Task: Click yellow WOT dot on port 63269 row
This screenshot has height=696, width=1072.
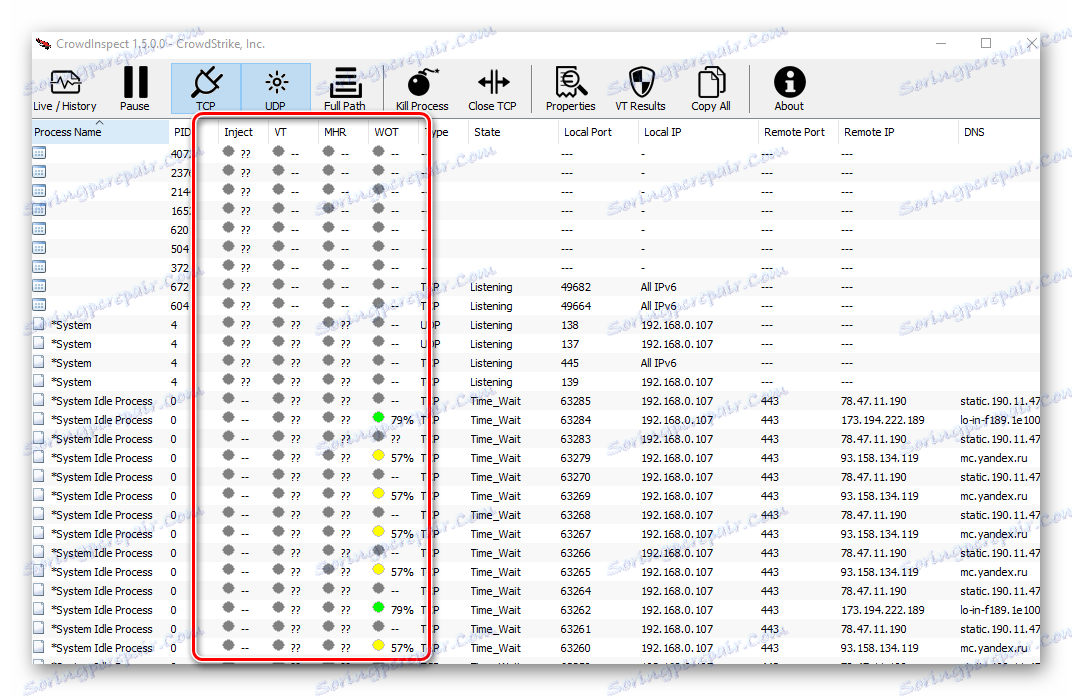Action: 378,494
